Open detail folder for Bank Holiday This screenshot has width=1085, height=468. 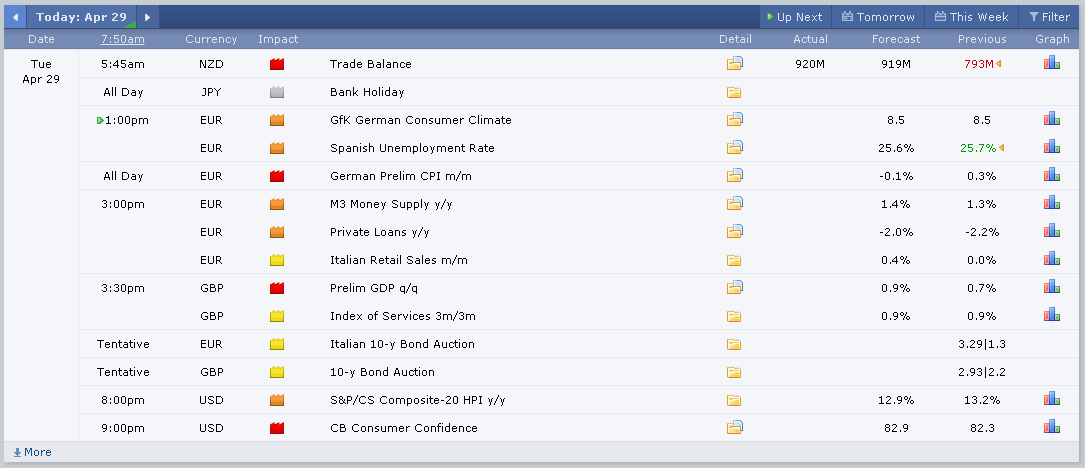coord(735,92)
